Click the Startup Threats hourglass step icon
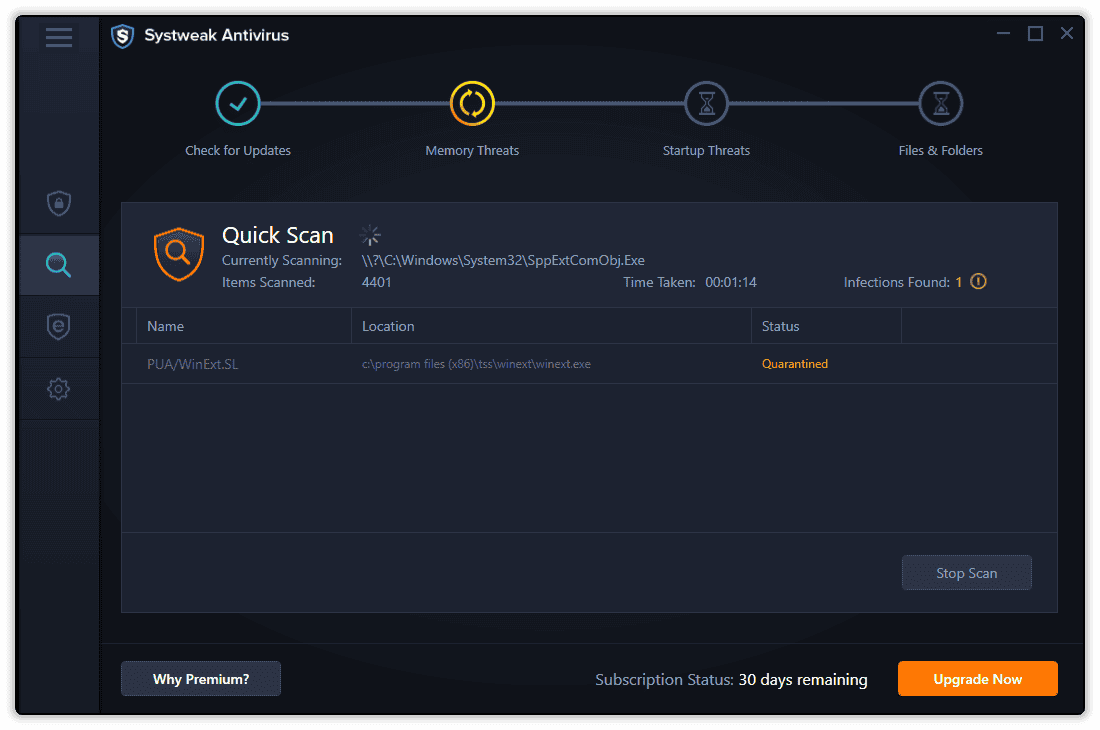 [706, 104]
